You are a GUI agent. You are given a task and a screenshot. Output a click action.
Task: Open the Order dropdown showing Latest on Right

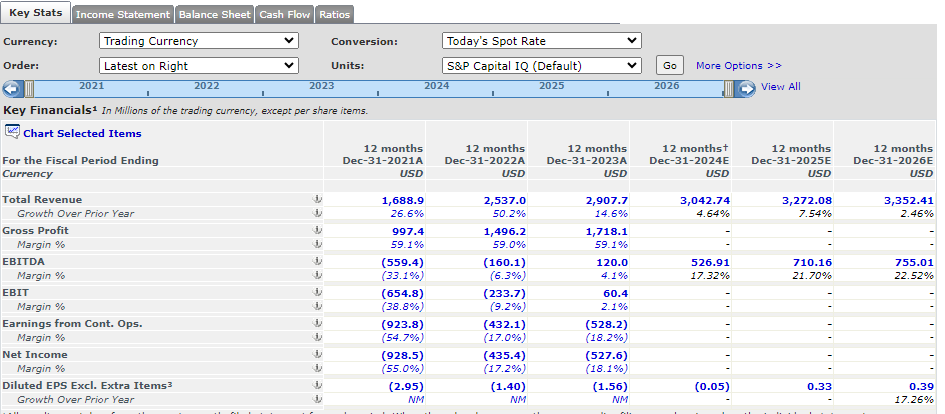coord(199,66)
